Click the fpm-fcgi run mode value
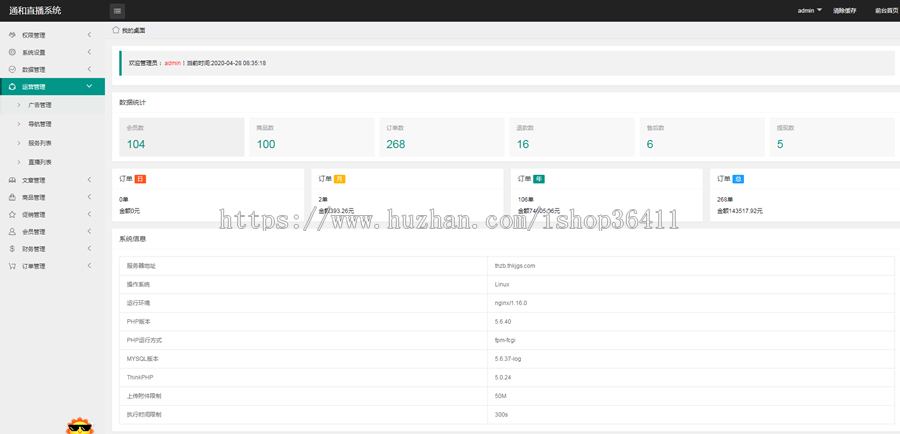The height and width of the screenshot is (434, 900). pyautogui.click(x=505, y=340)
